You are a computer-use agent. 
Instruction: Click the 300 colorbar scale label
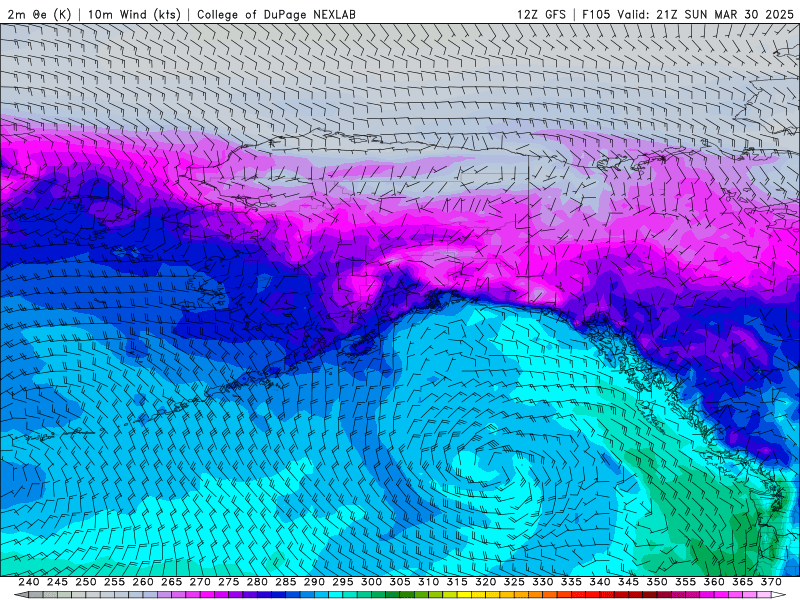click(371, 582)
